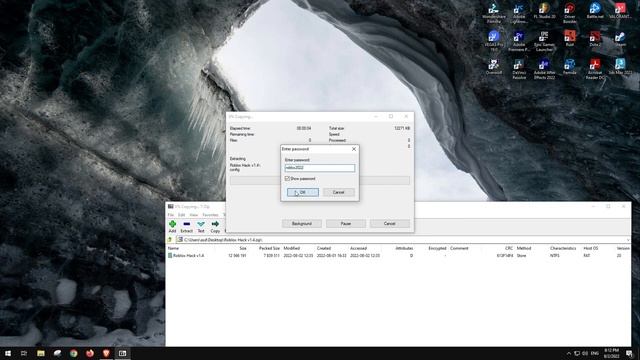640x360 pixels.
Task: Show hidden system tray icons chevron
Action: click(569, 353)
